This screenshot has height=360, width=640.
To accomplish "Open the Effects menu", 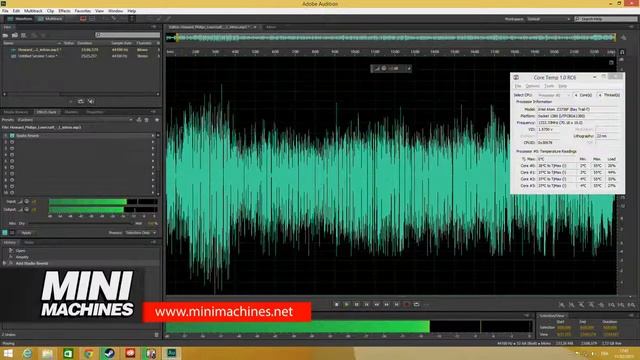I will click(64, 11).
